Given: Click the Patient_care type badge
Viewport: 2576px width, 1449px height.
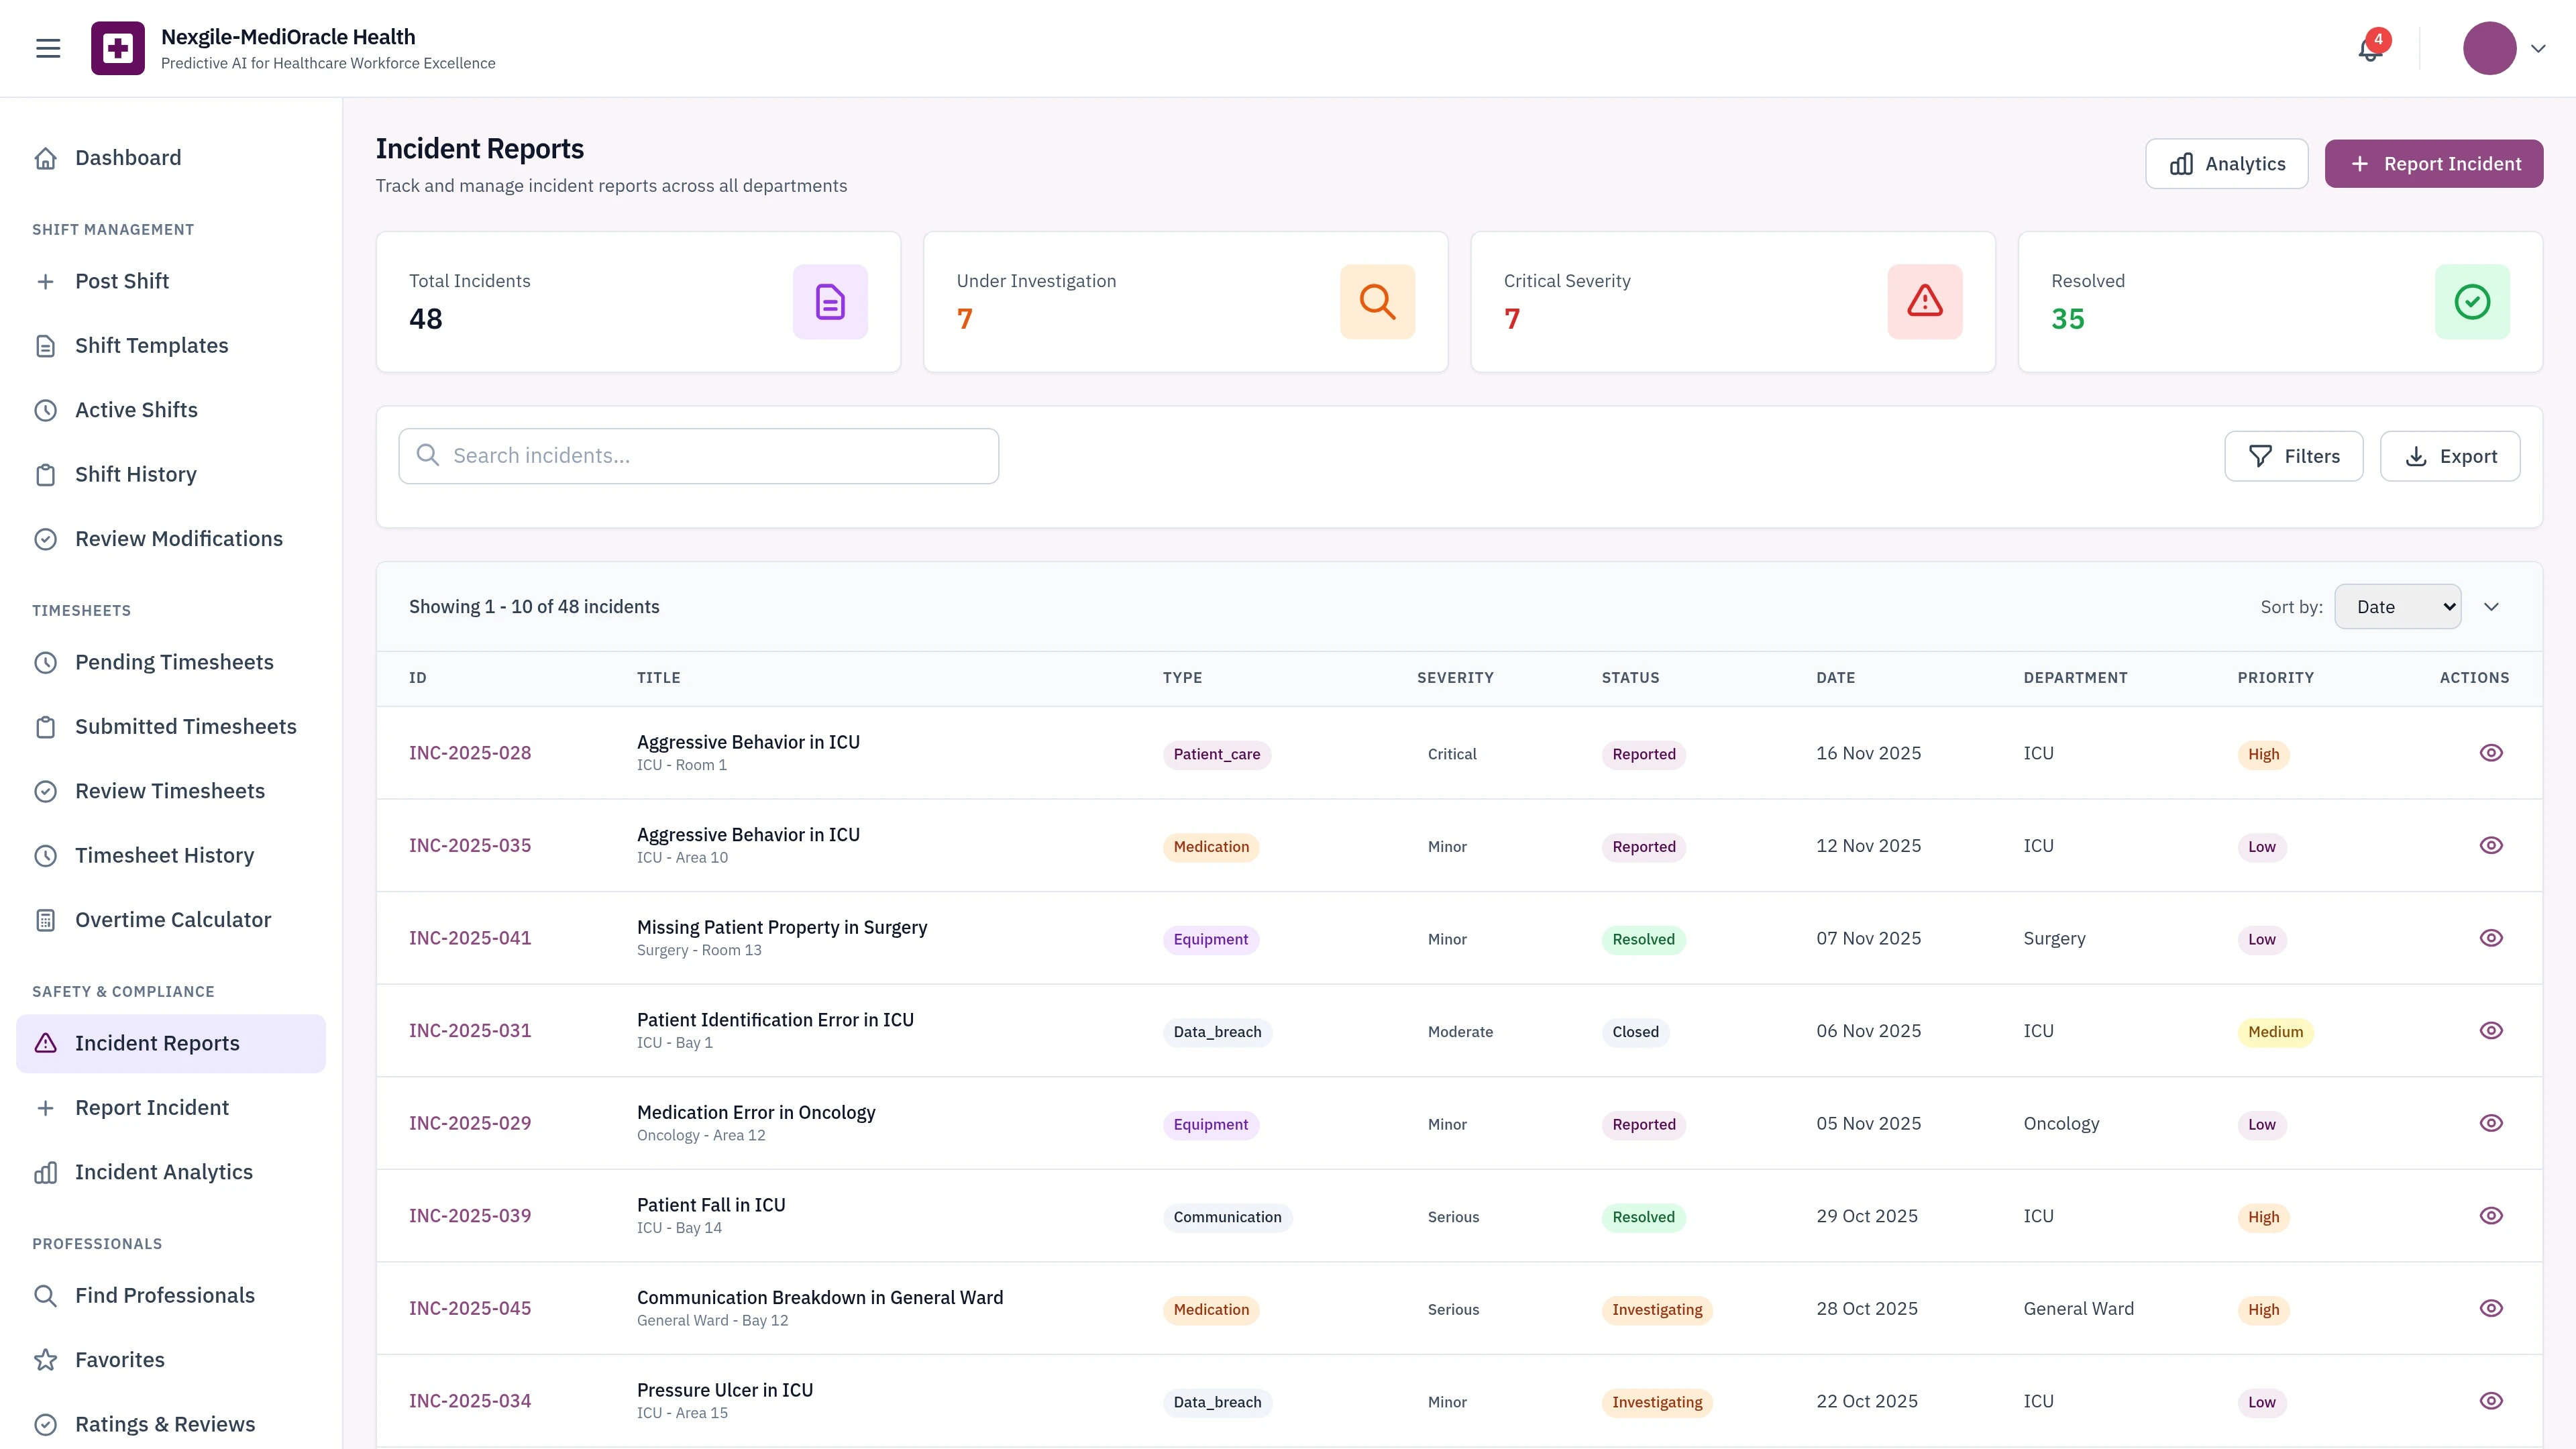Looking at the screenshot, I should click(1216, 754).
